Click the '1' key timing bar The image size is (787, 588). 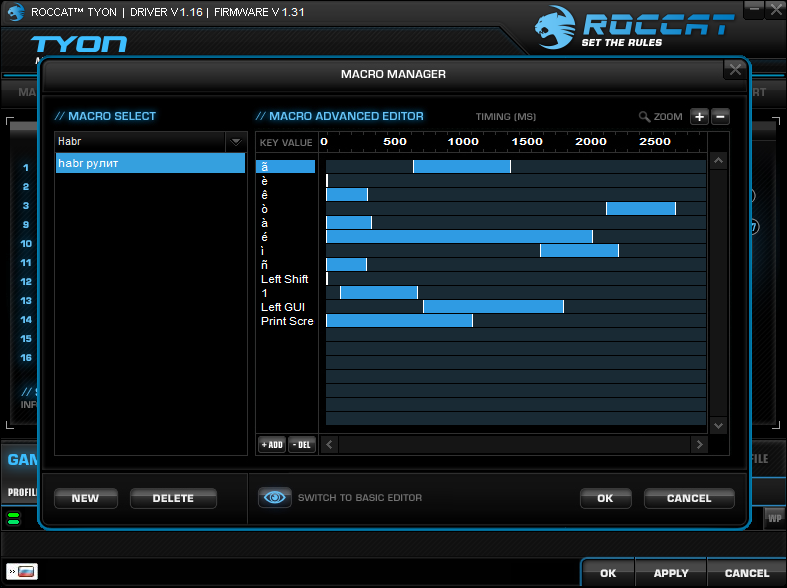click(379, 293)
